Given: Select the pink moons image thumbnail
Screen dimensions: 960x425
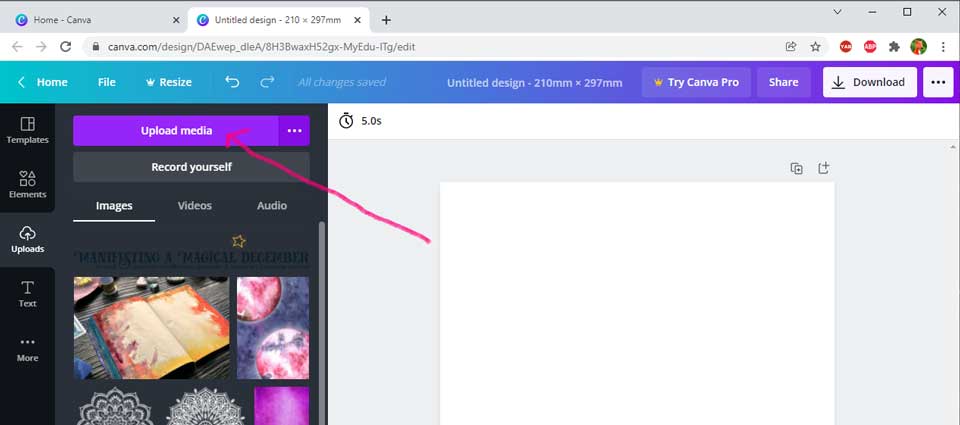Looking at the screenshot, I should (273, 328).
